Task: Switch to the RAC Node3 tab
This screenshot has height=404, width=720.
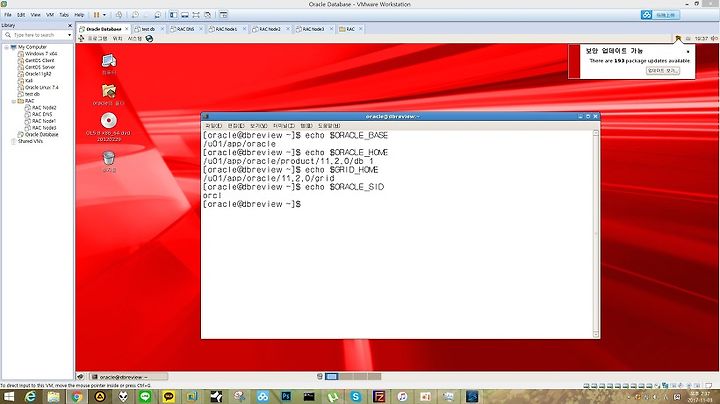Action: point(313,29)
